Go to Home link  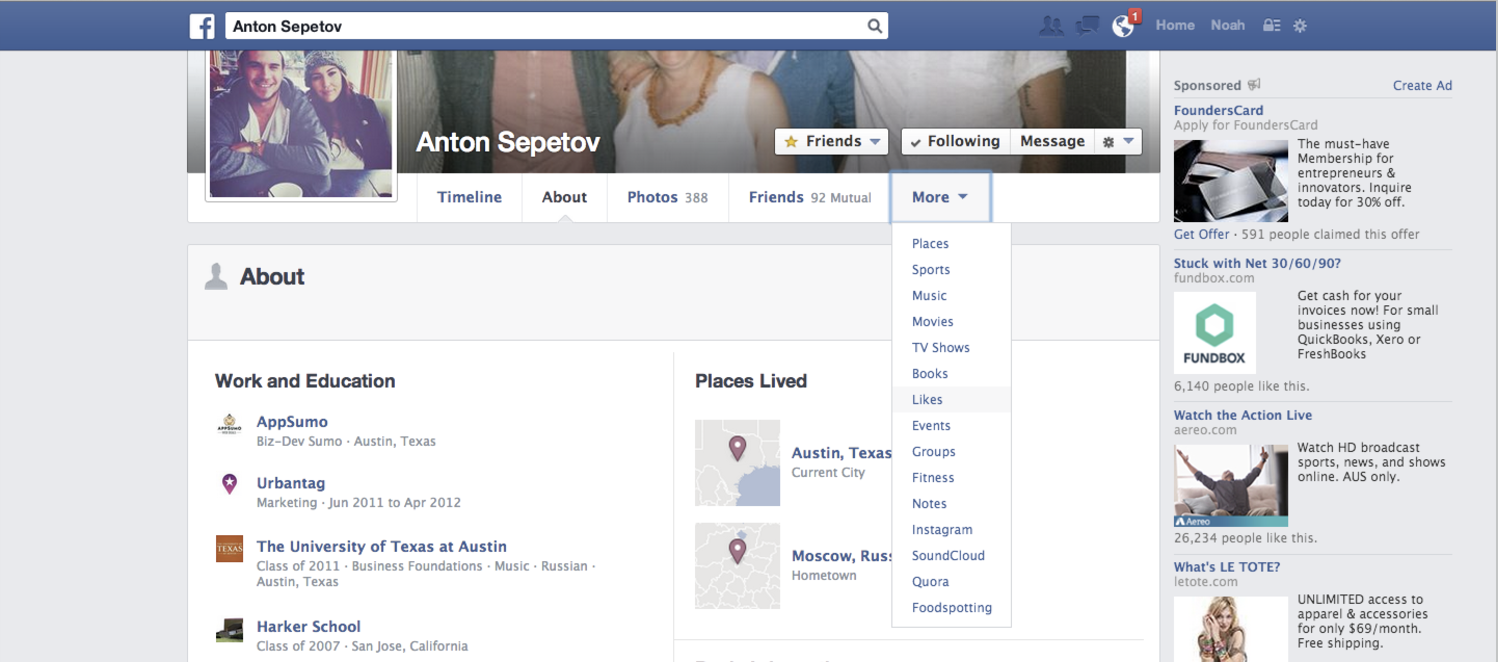tap(1175, 26)
